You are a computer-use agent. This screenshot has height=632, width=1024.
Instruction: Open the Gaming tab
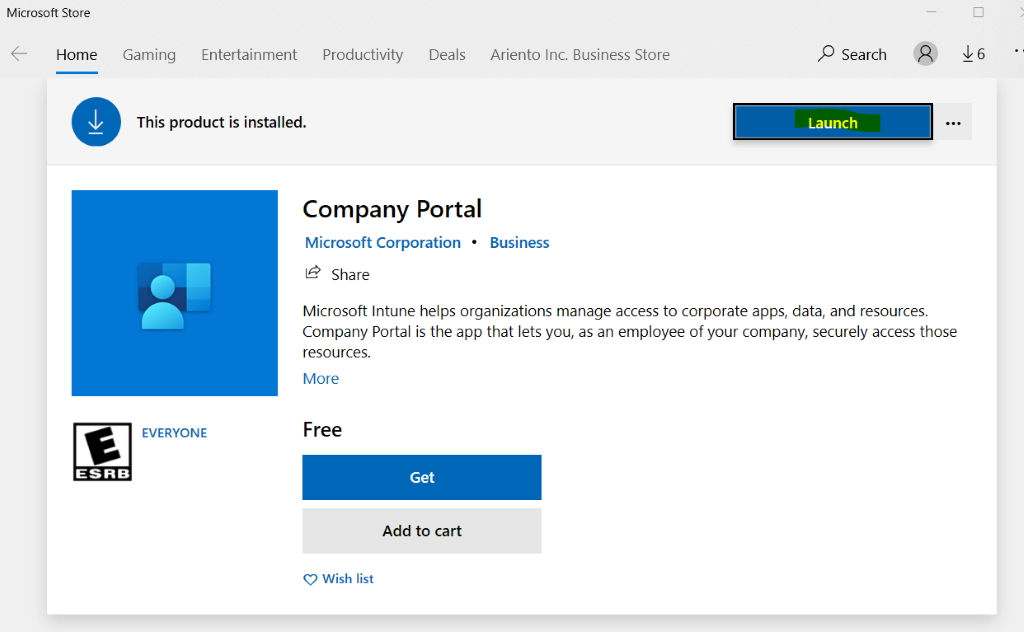149,55
